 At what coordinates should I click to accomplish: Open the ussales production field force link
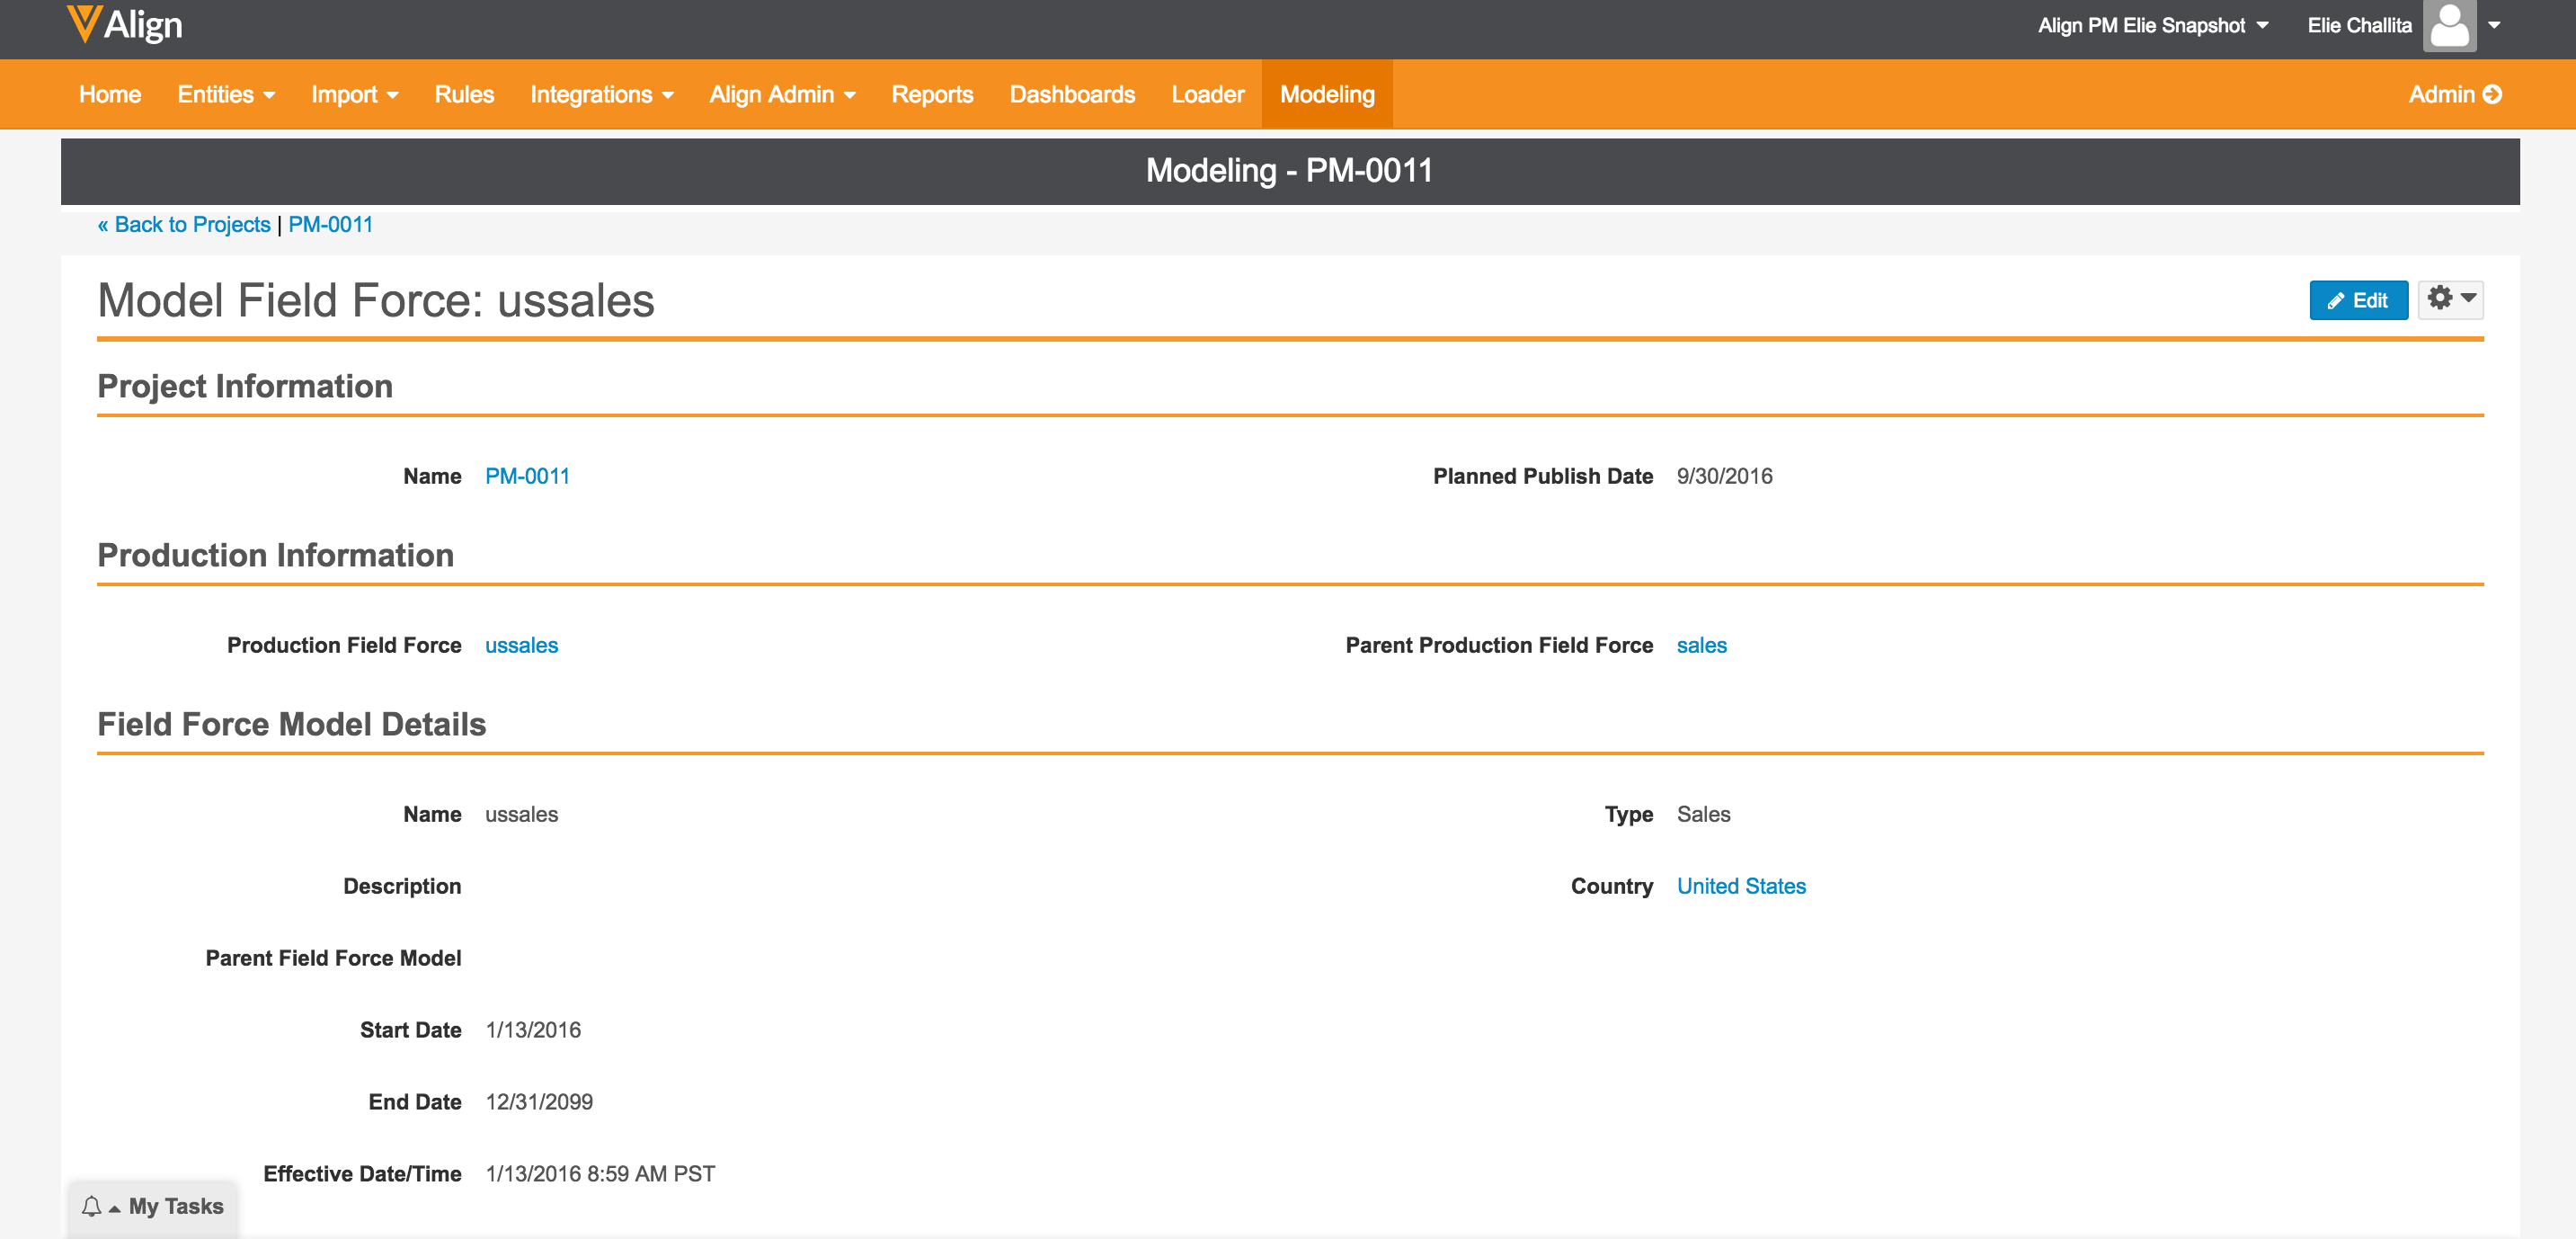coord(521,645)
